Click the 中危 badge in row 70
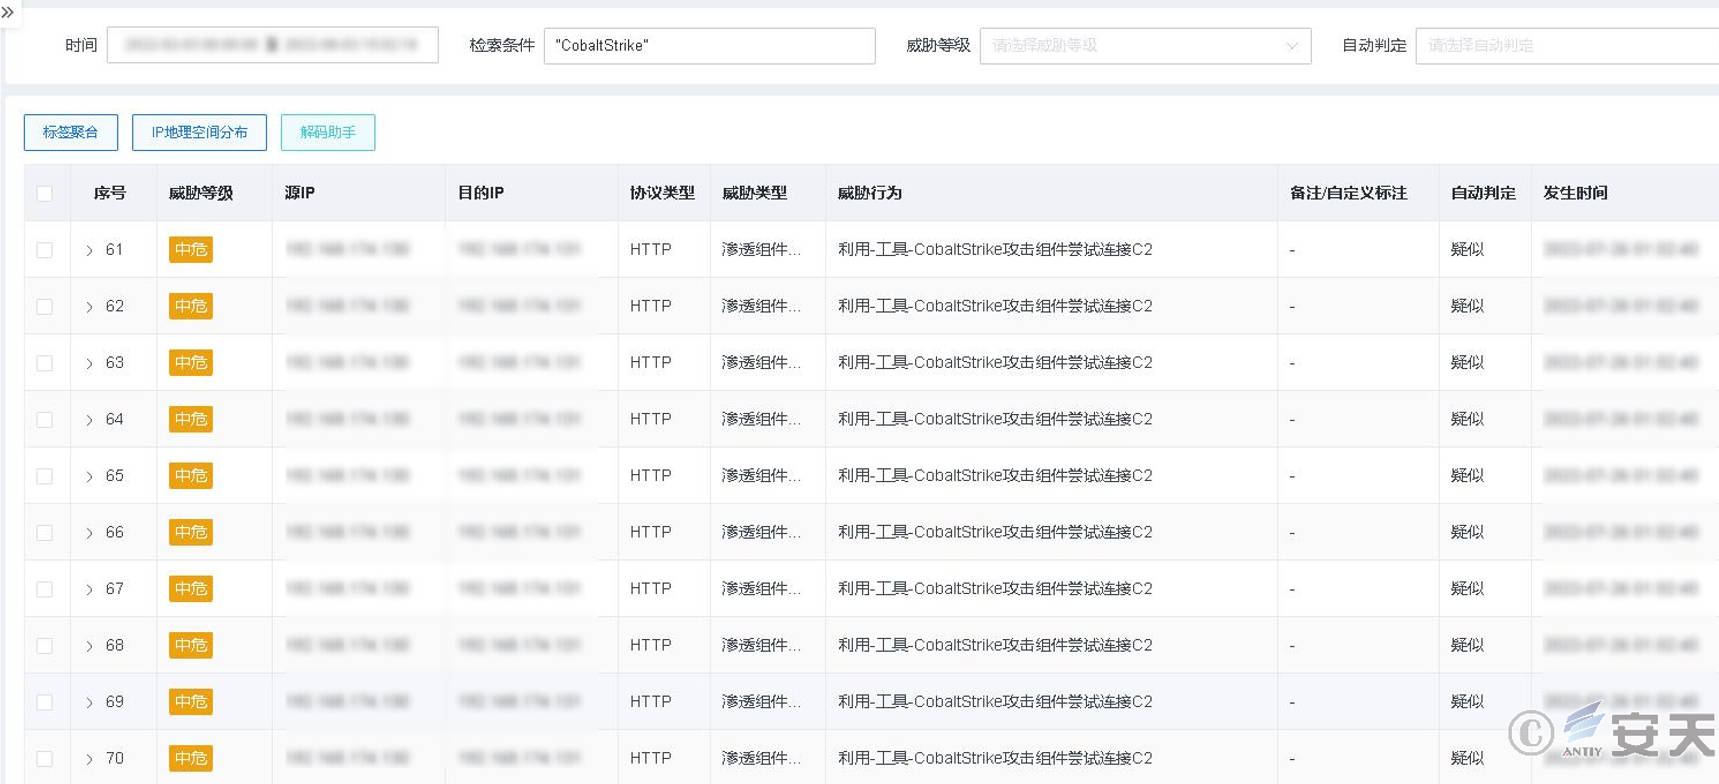Screen dimensions: 1719x784 [x=191, y=758]
